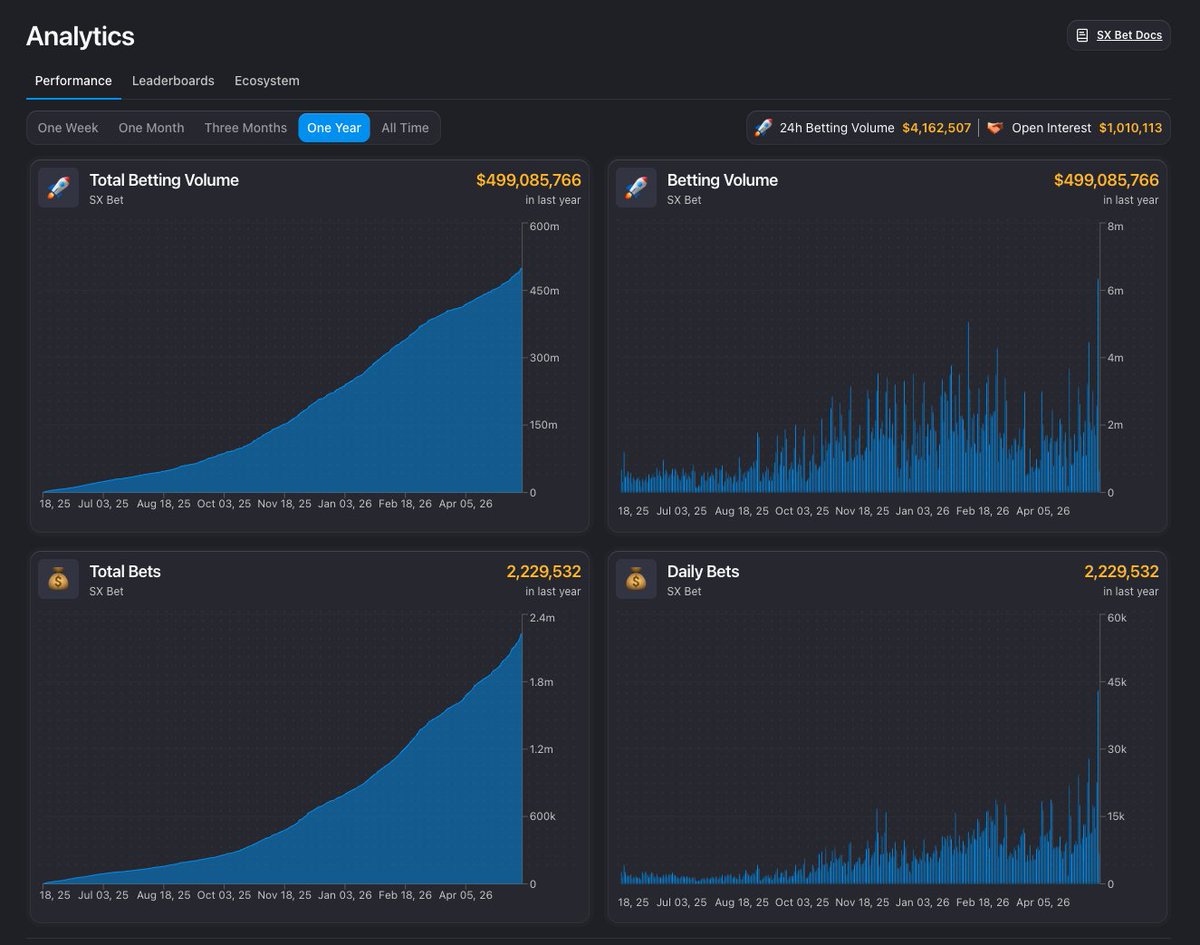Click the Total Bets area chart
The image size is (1200, 945).
pos(281,750)
